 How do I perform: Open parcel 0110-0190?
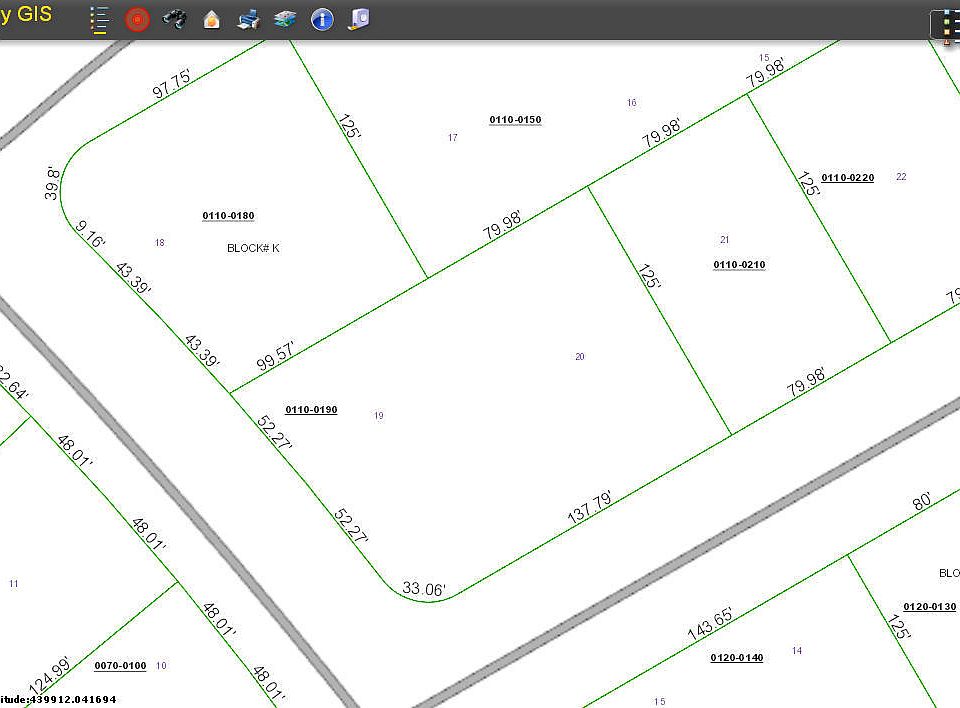(x=312, y=410)
